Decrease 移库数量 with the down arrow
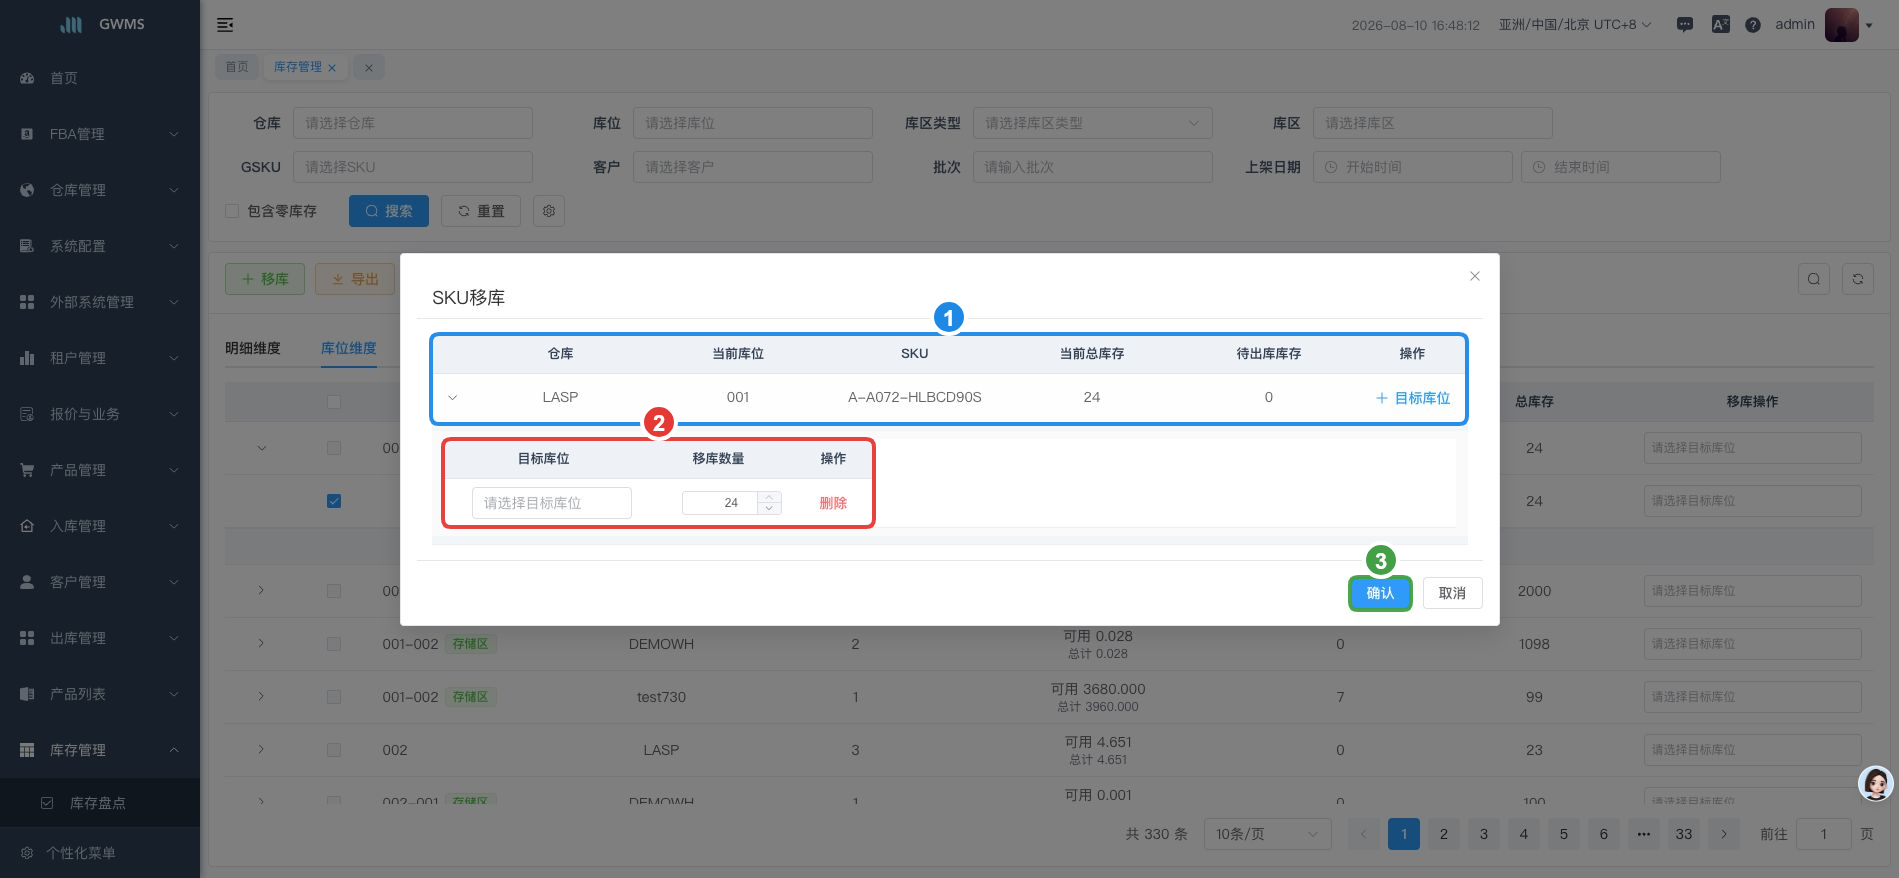 click(x=769, y=509)
